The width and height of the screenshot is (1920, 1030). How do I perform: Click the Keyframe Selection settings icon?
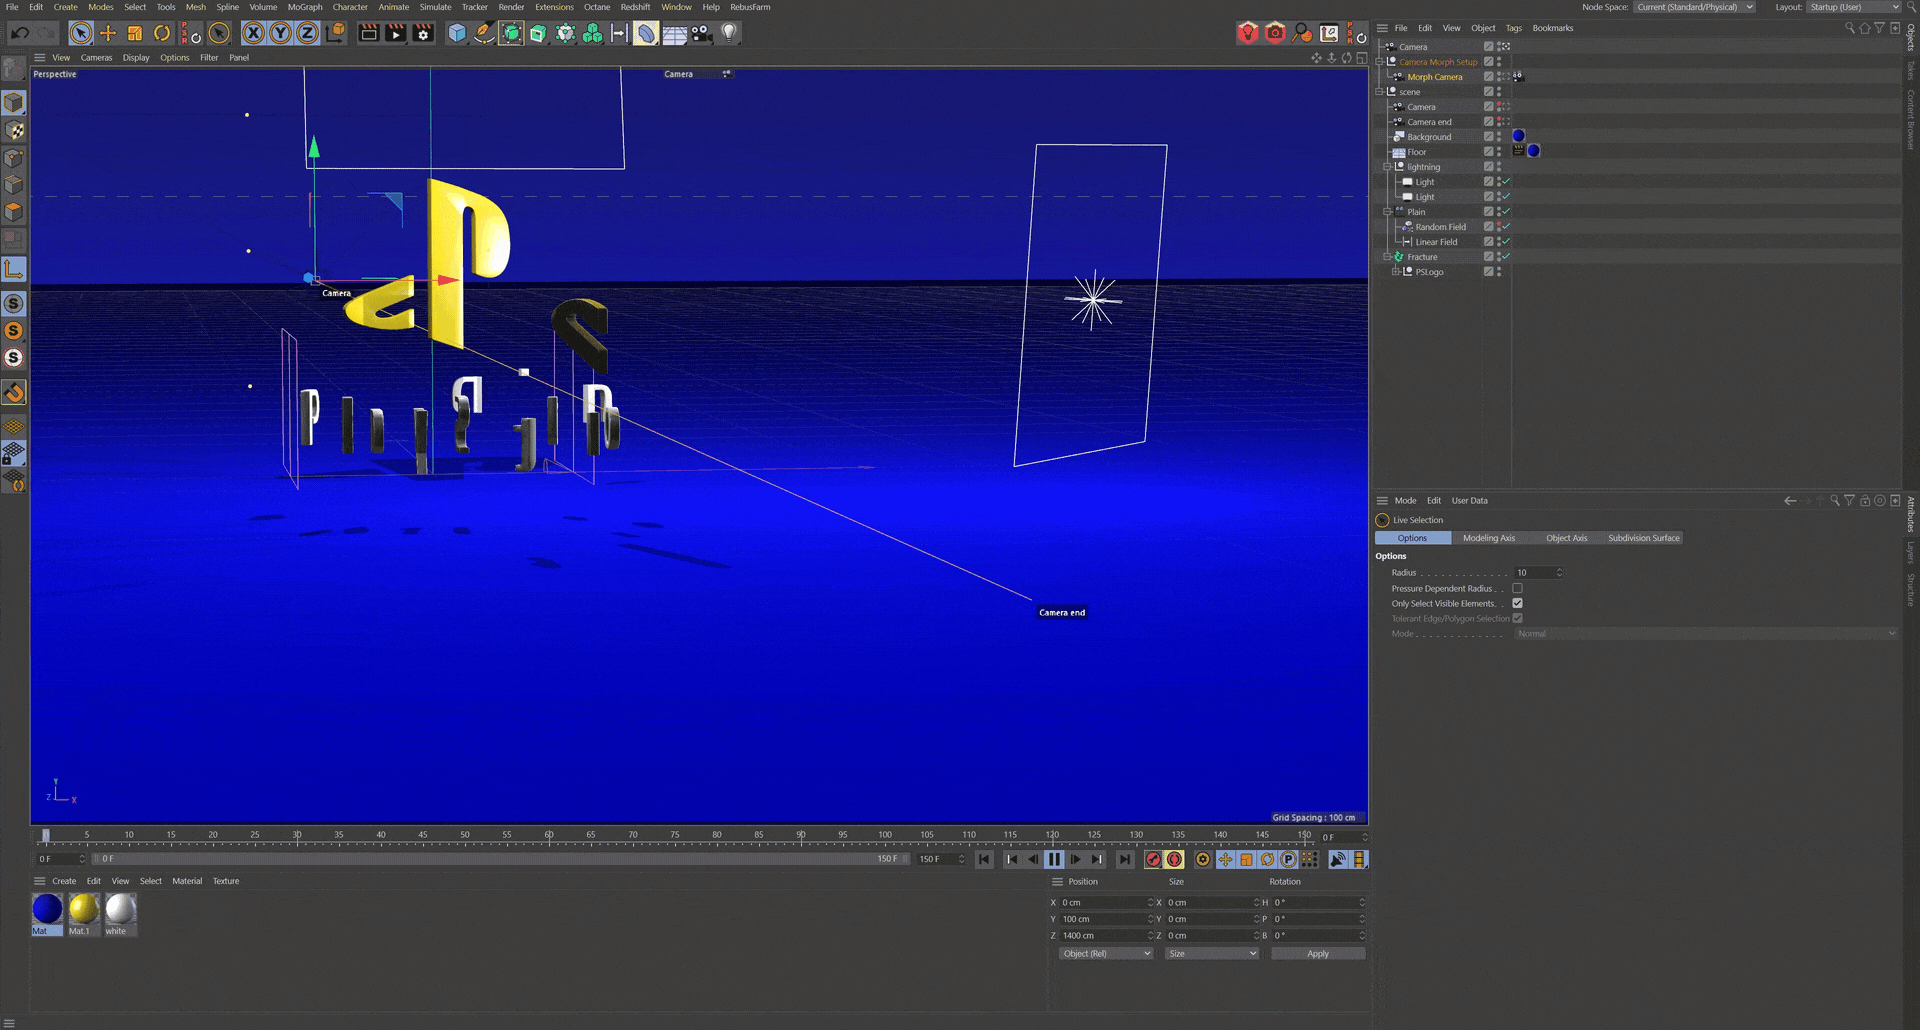(1203, 859)
